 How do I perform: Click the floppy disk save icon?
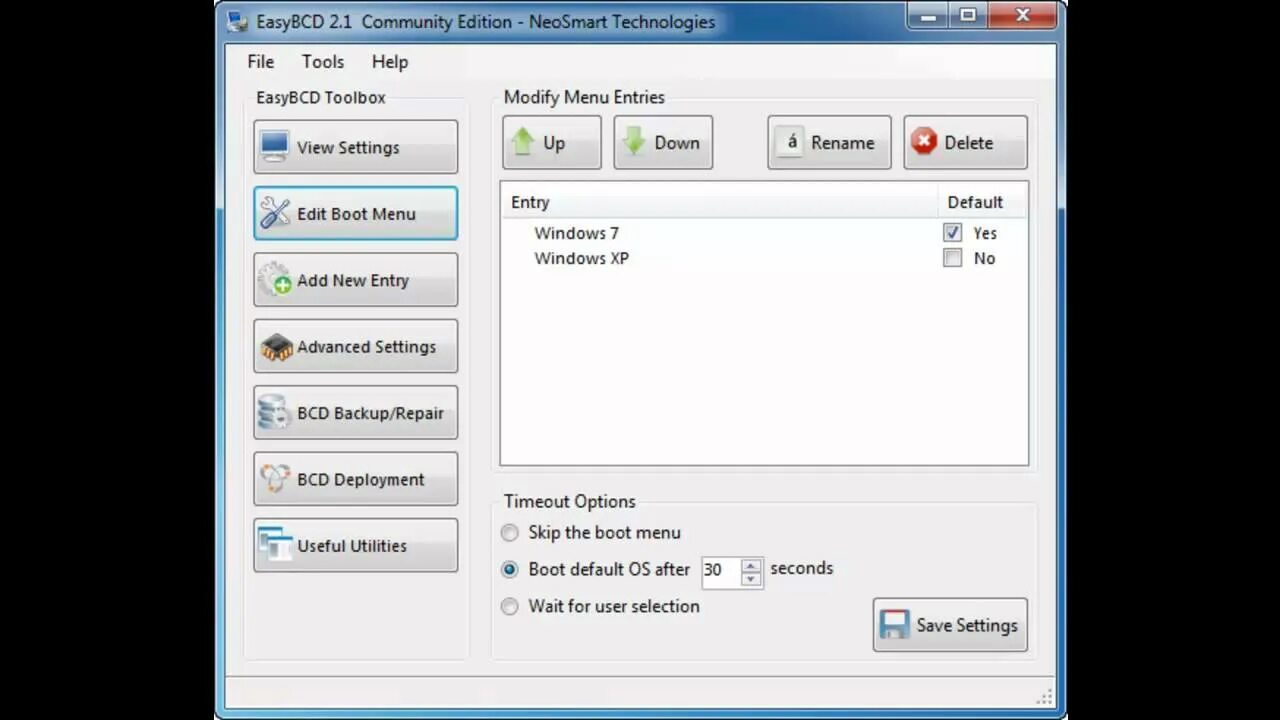(894, 625)
